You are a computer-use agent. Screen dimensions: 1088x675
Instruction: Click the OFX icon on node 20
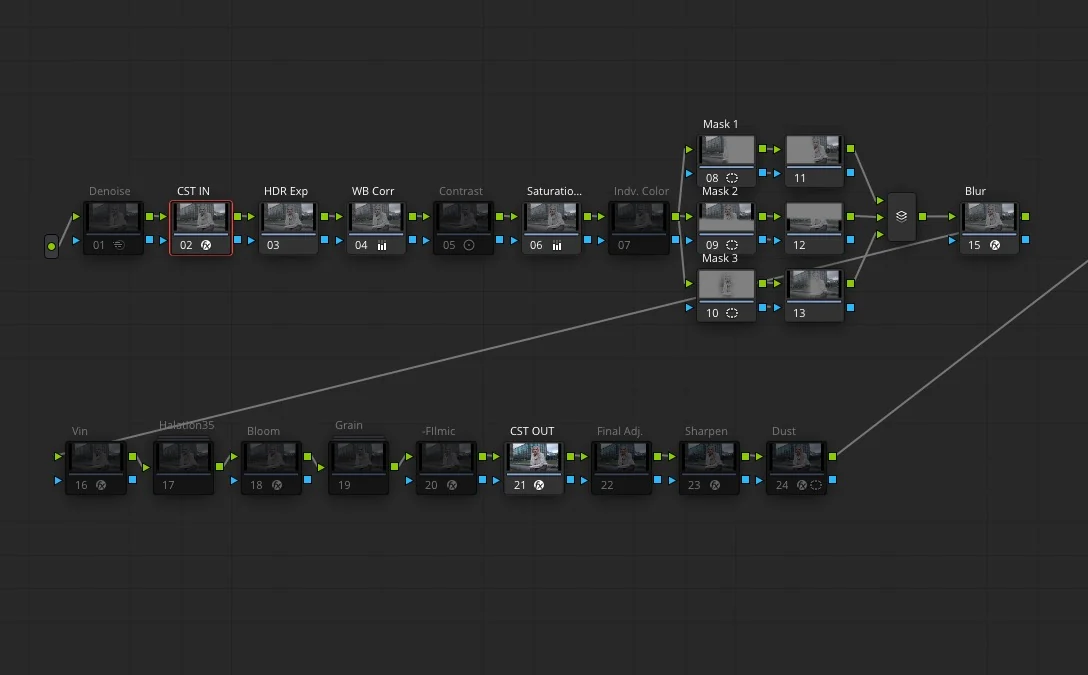[x=452, y=485]
